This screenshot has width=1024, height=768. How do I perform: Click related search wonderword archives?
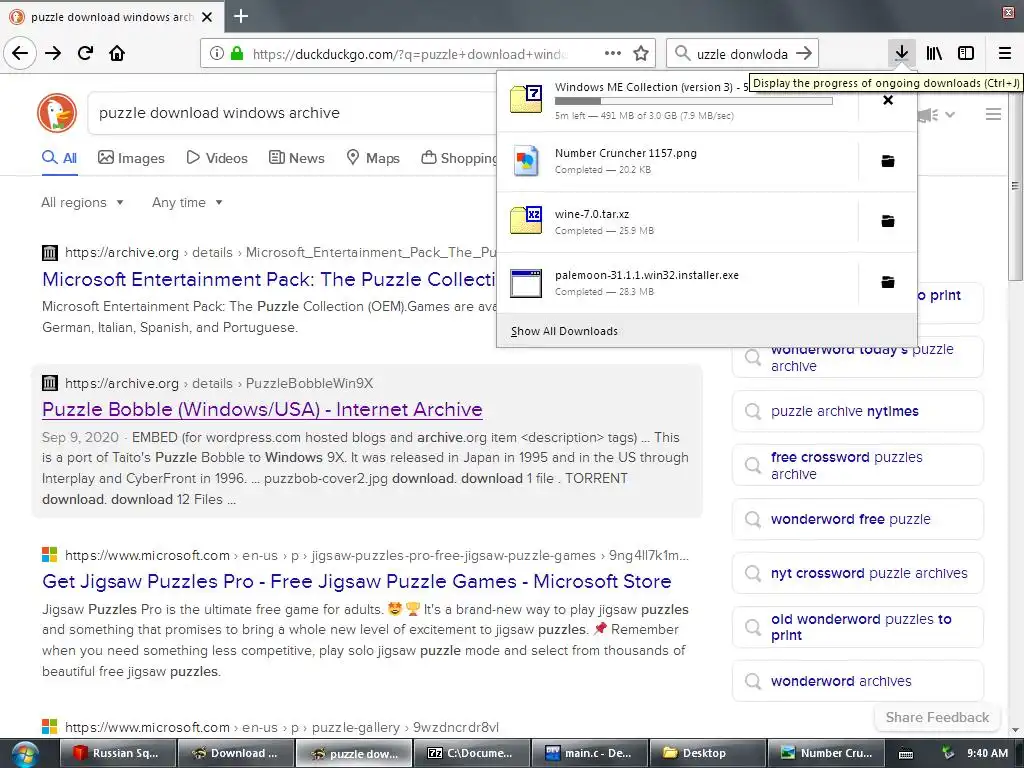click(x=857, y=681)
